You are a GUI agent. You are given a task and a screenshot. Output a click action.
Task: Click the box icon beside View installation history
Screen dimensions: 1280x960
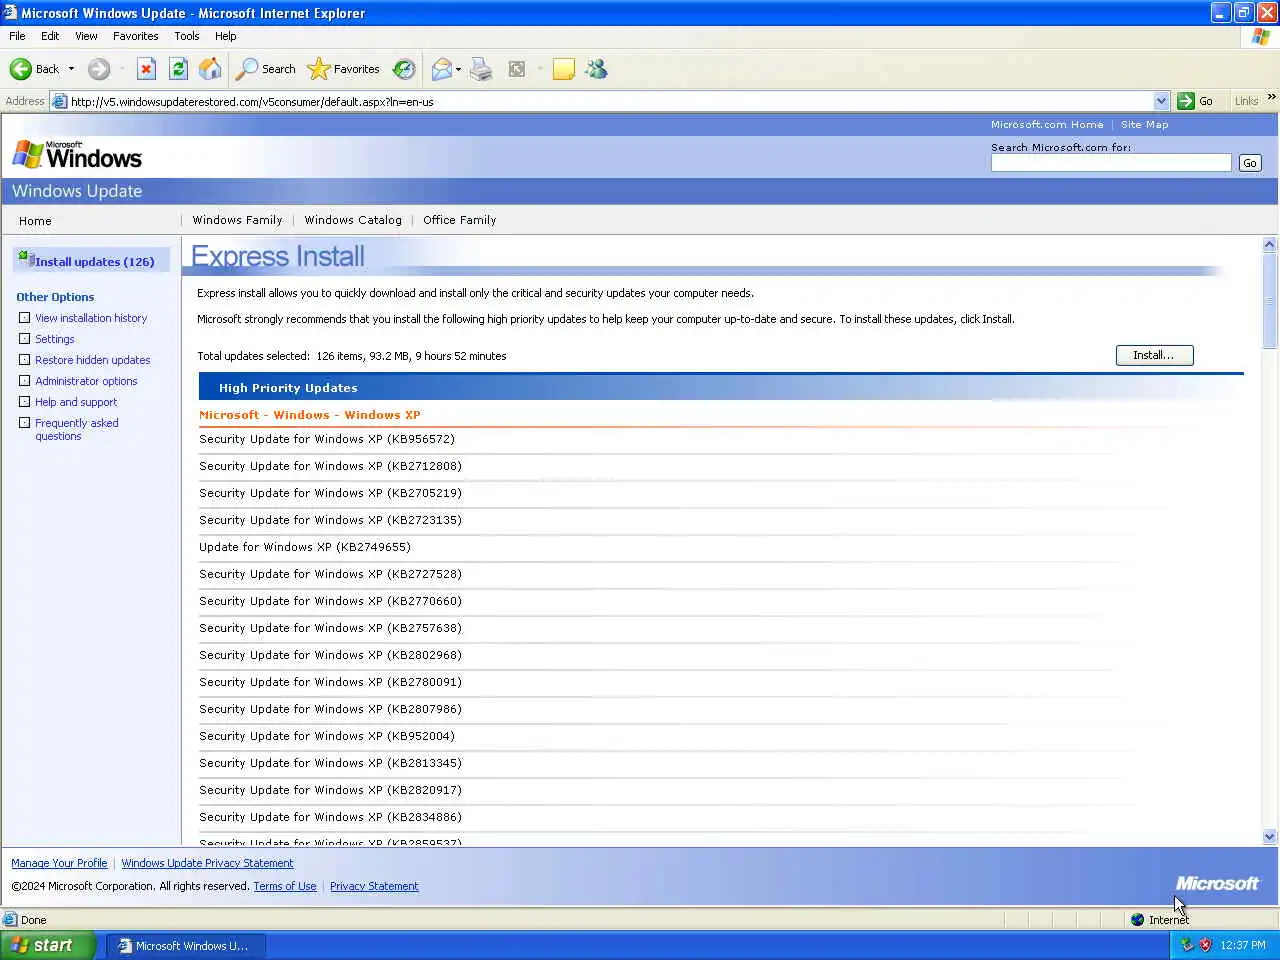point(25,318)
